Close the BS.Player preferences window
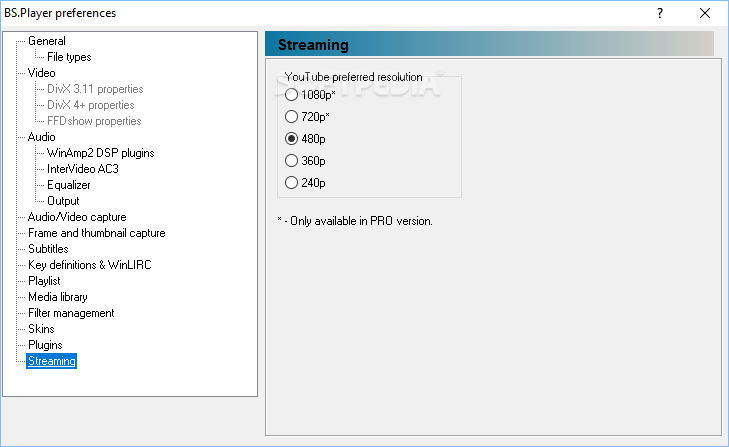729x447 pixels. (705, 13)
